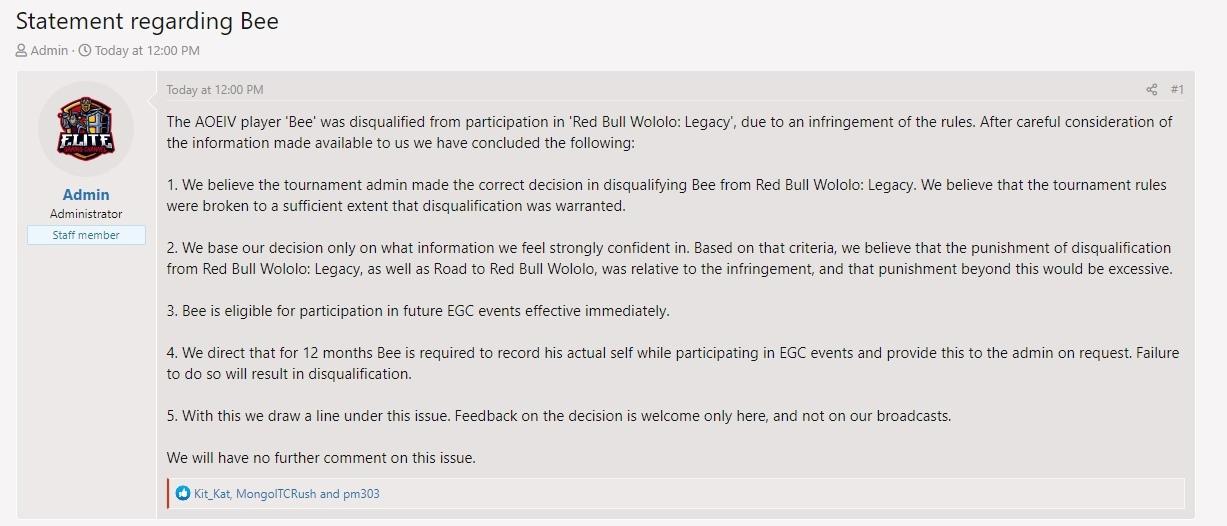Screen dimensions: 1227x526
Task: Open the post timestamp permalink
Action: (215, 90)
